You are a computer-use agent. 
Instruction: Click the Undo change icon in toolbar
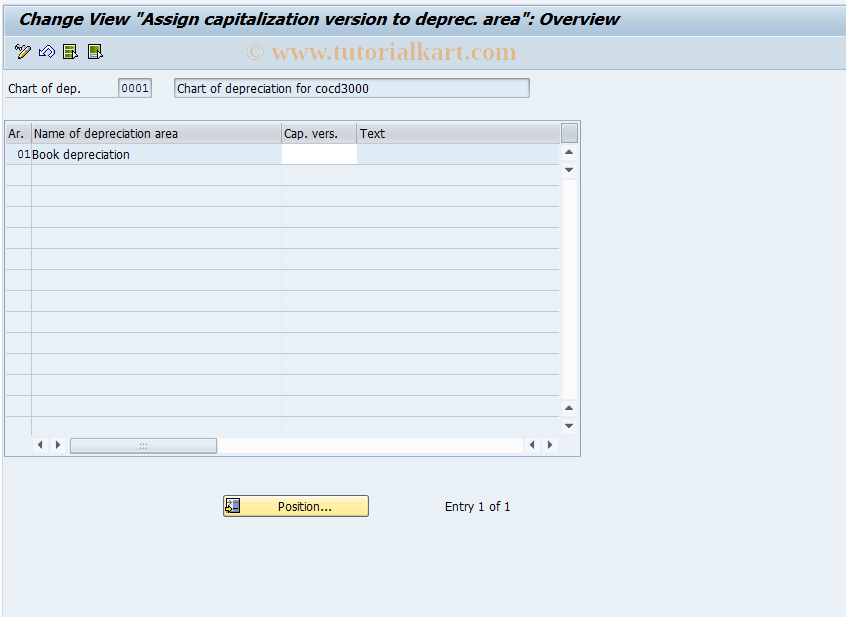(x=47, y=52)
